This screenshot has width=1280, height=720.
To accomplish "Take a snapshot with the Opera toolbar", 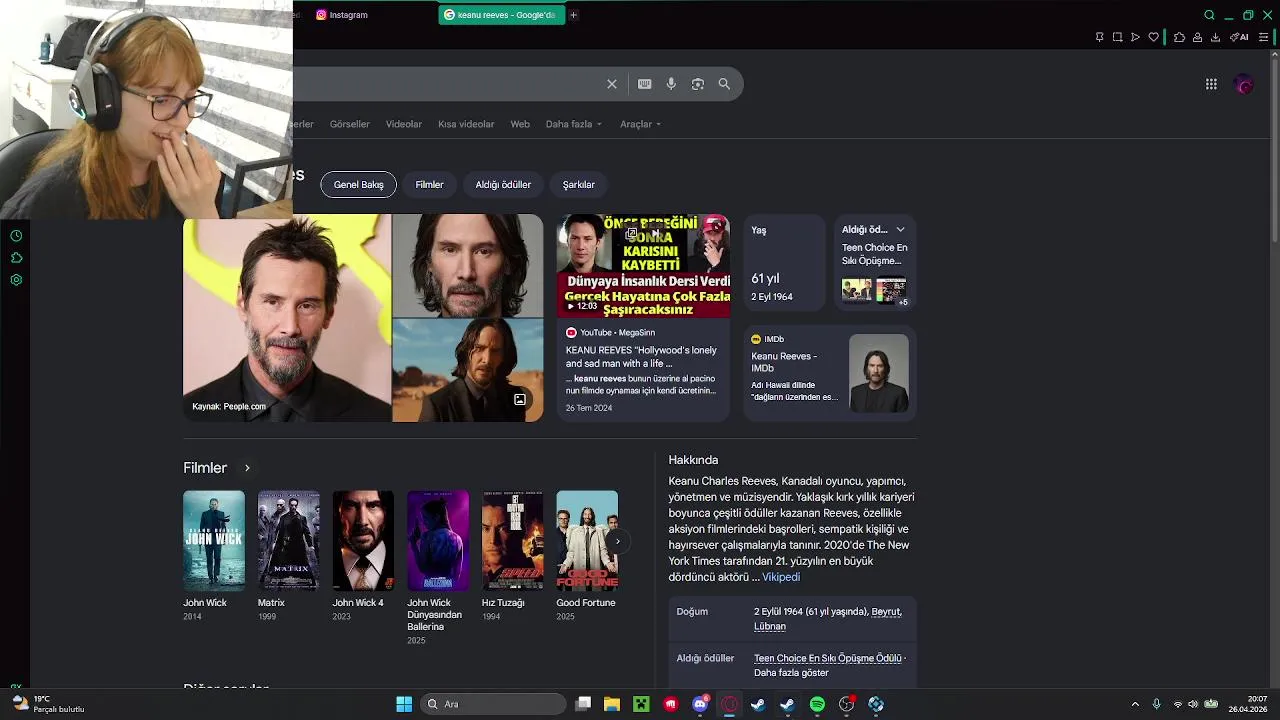I will click(1117, 37).
